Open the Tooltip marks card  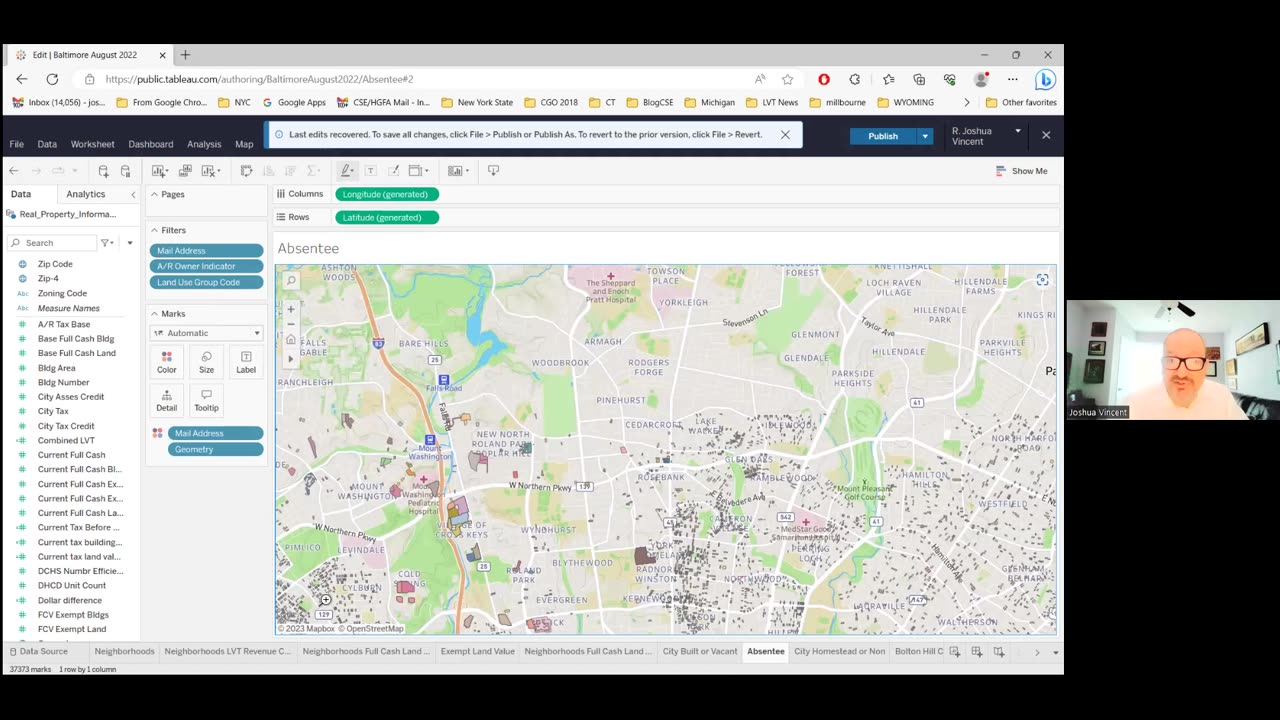click(x=206, y=400)
